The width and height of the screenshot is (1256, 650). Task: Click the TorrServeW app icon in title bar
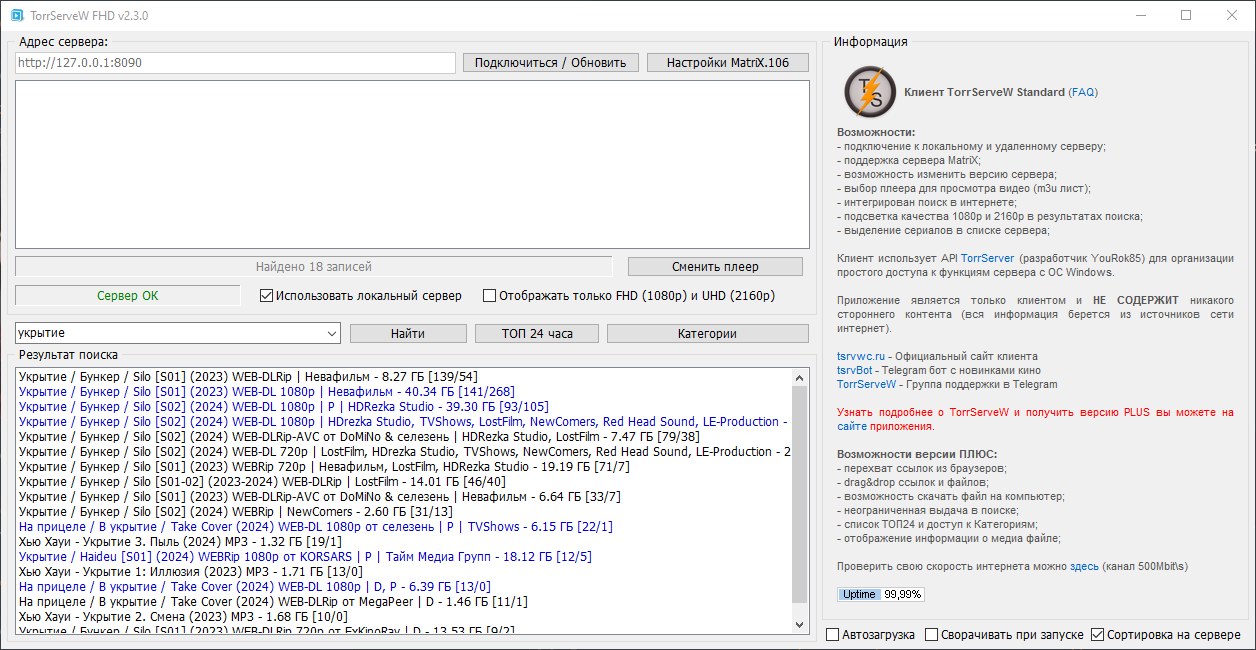pos(16,16)
